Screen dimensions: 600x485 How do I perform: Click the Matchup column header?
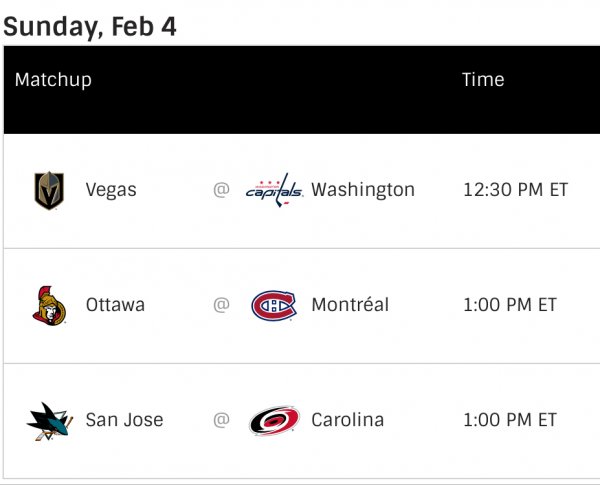click(53, 80)
